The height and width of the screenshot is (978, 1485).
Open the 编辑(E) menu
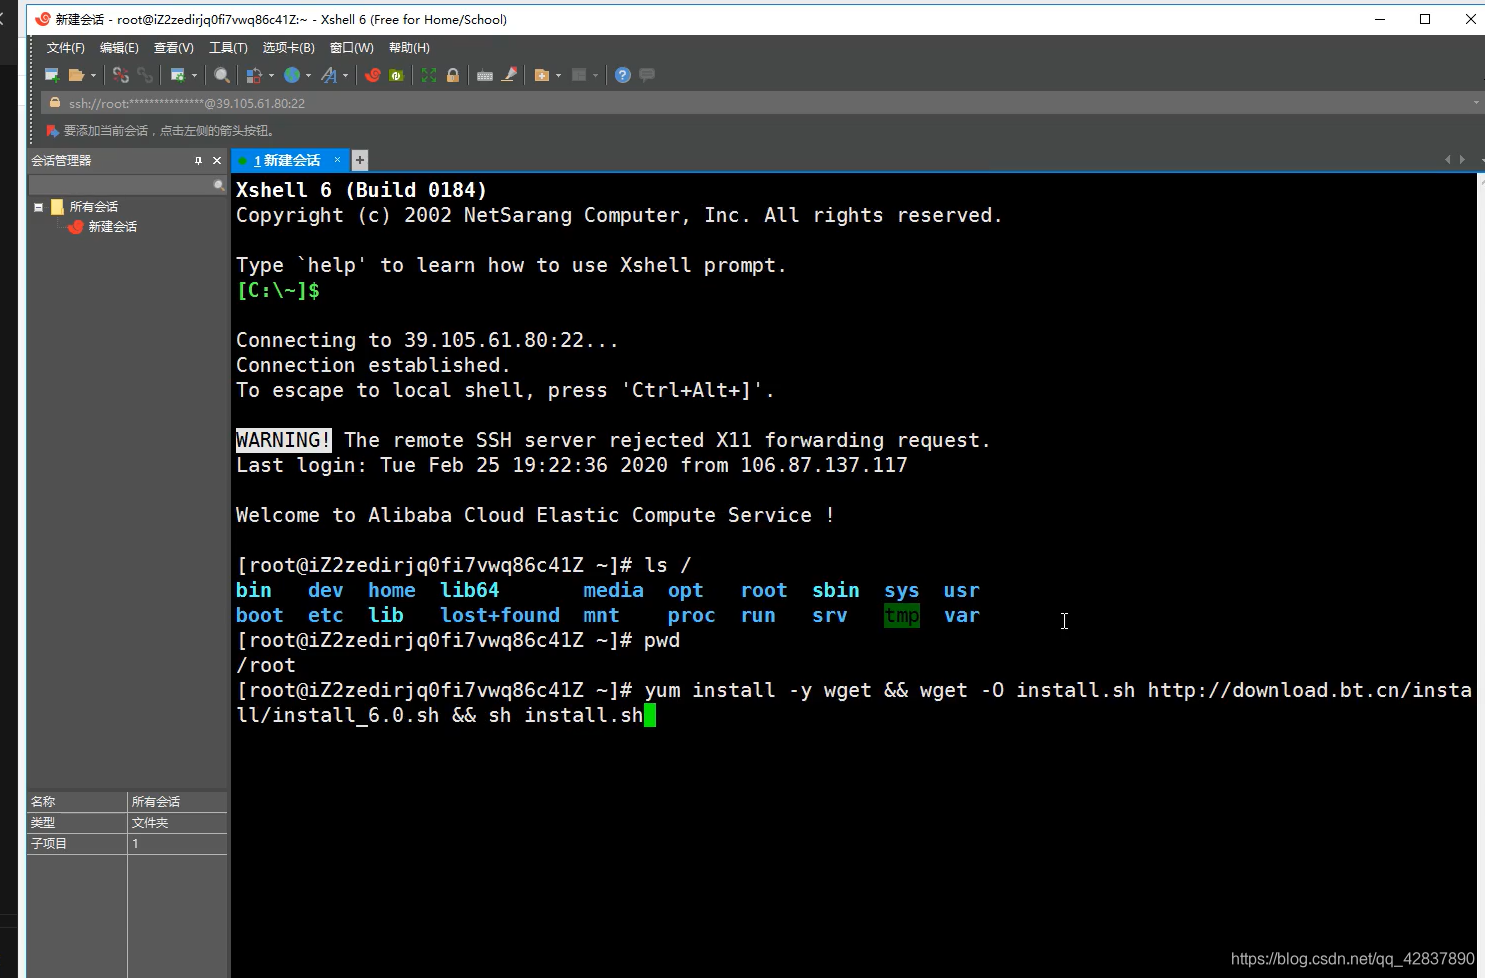click(119, 48)
